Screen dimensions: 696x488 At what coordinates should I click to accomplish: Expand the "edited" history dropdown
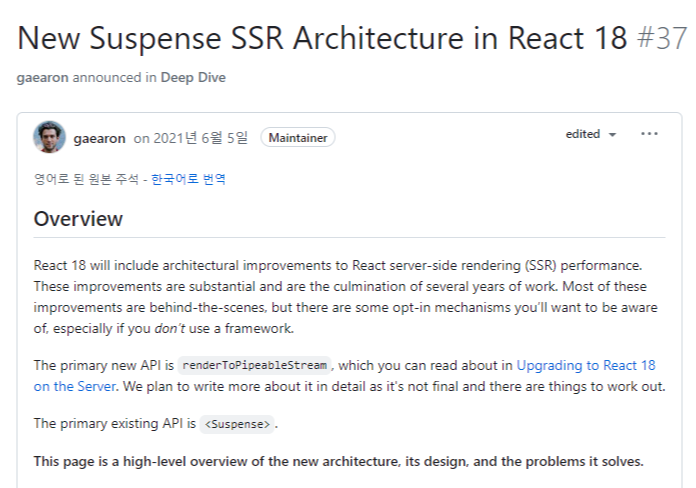(591, 134)
